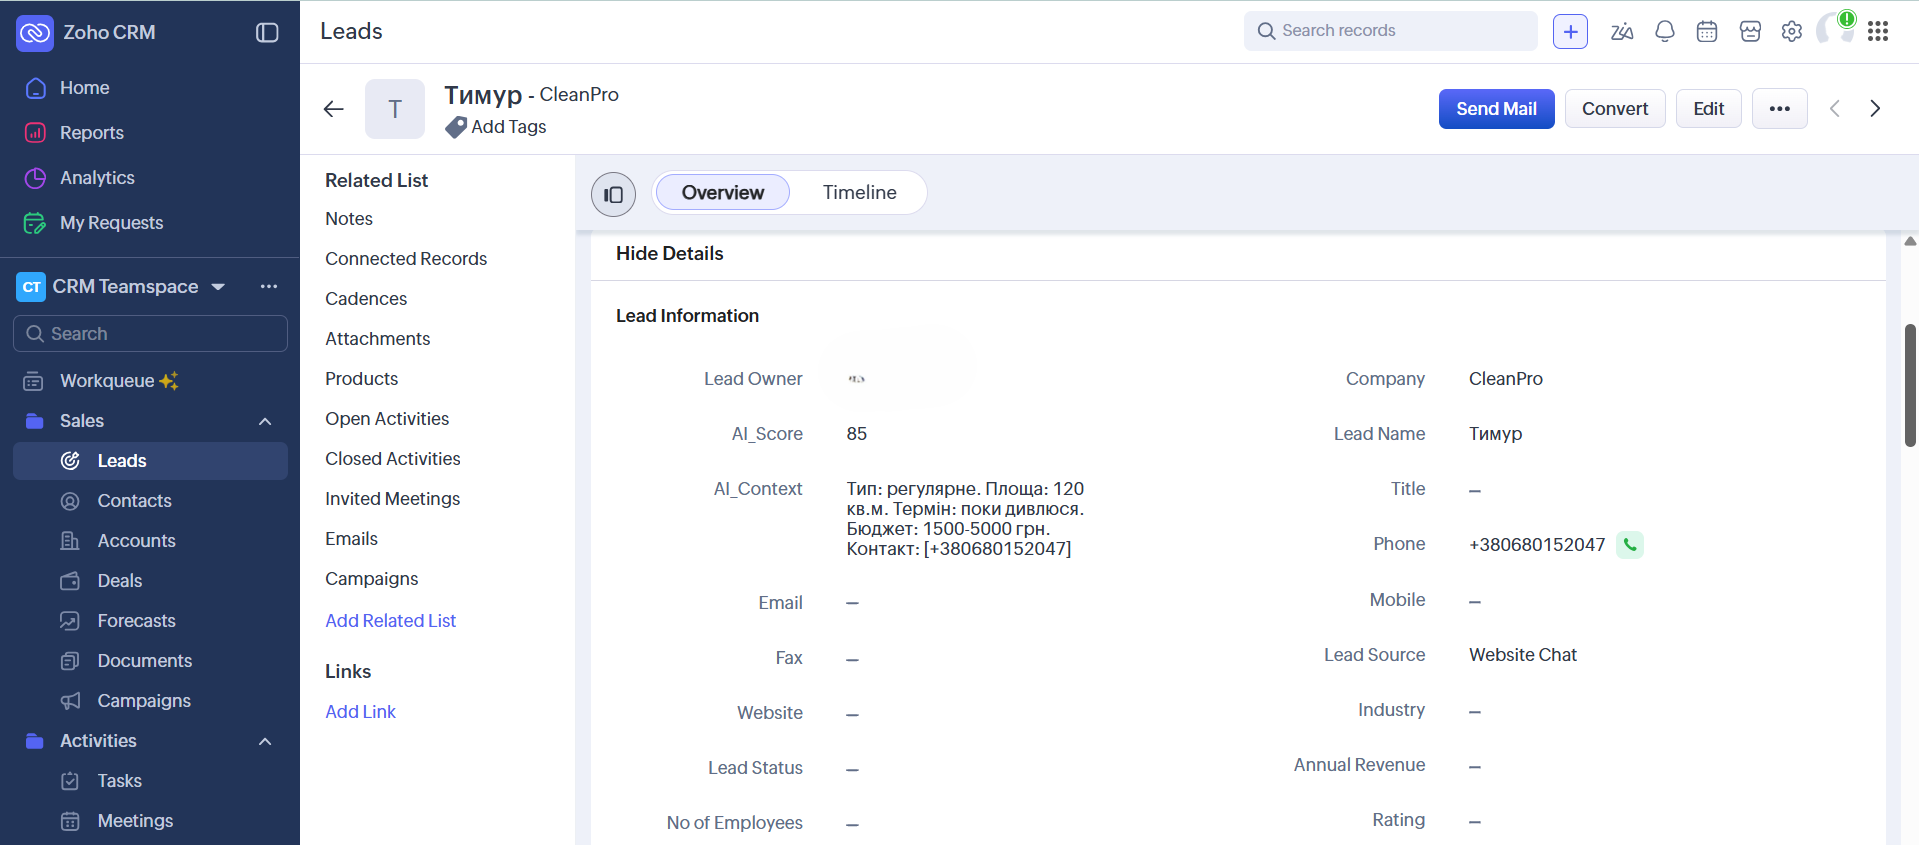
Task: Click the Add Related List link
Action: pyautogui.click(x=390, y=621)
